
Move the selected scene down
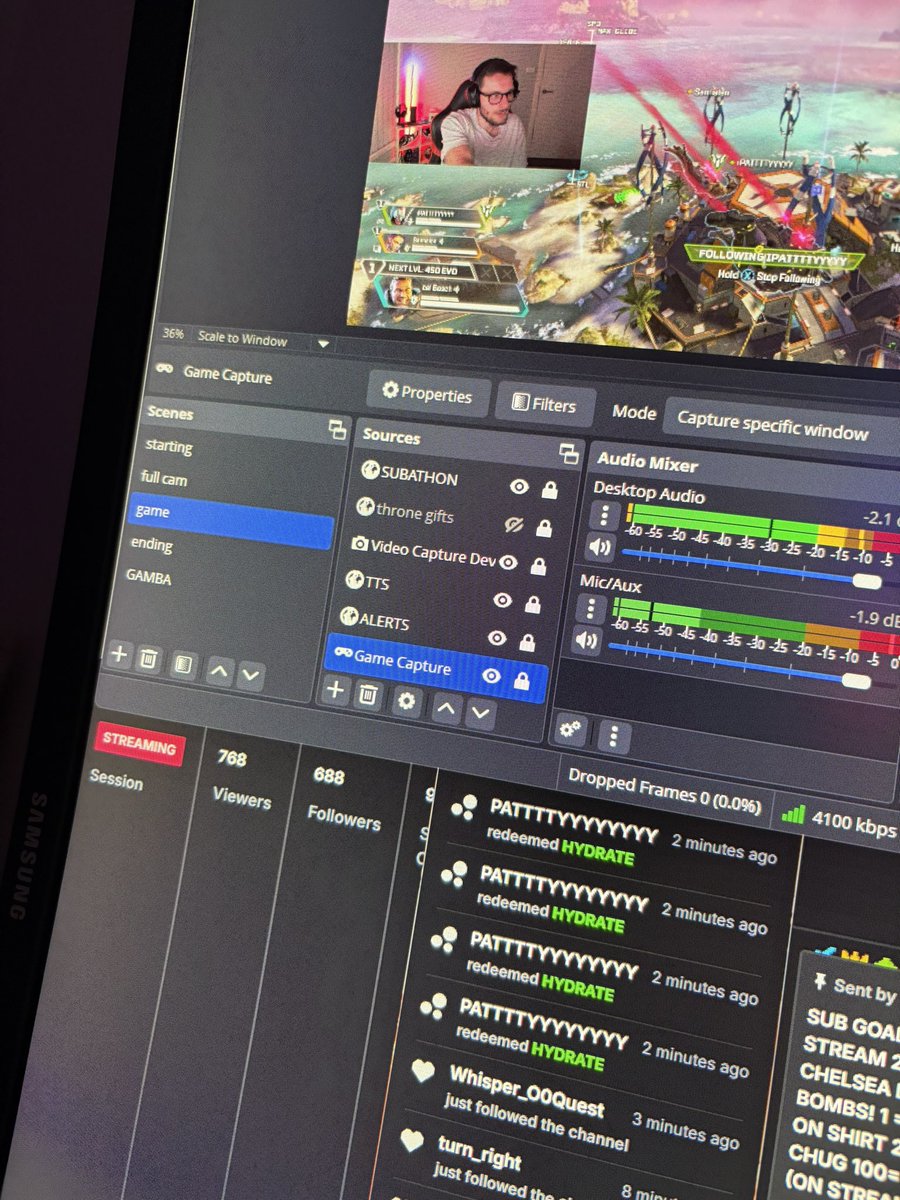coord(250,675)
